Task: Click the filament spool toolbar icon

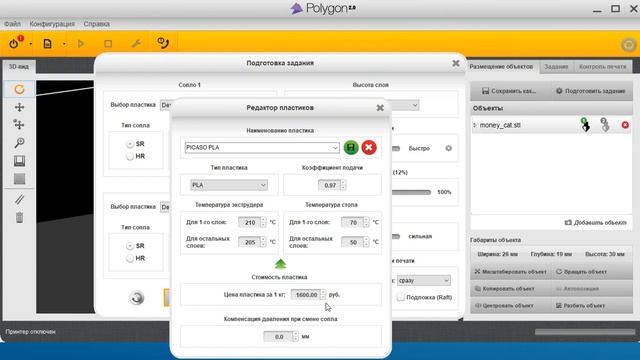Action: click(163, 43)
